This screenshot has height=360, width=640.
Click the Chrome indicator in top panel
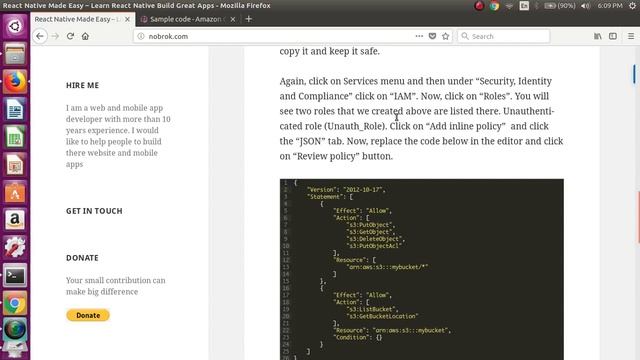click(x=494, y=6)
